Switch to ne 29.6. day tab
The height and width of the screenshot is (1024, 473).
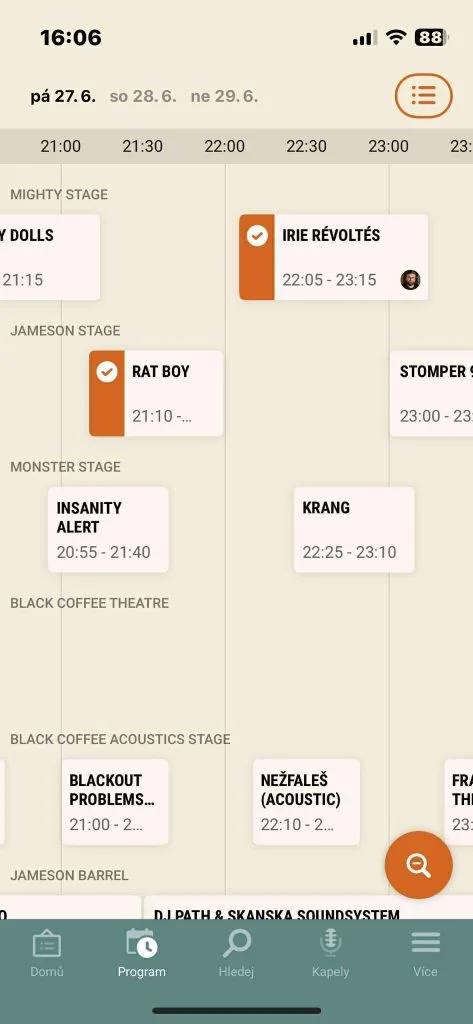pos(224,97)
